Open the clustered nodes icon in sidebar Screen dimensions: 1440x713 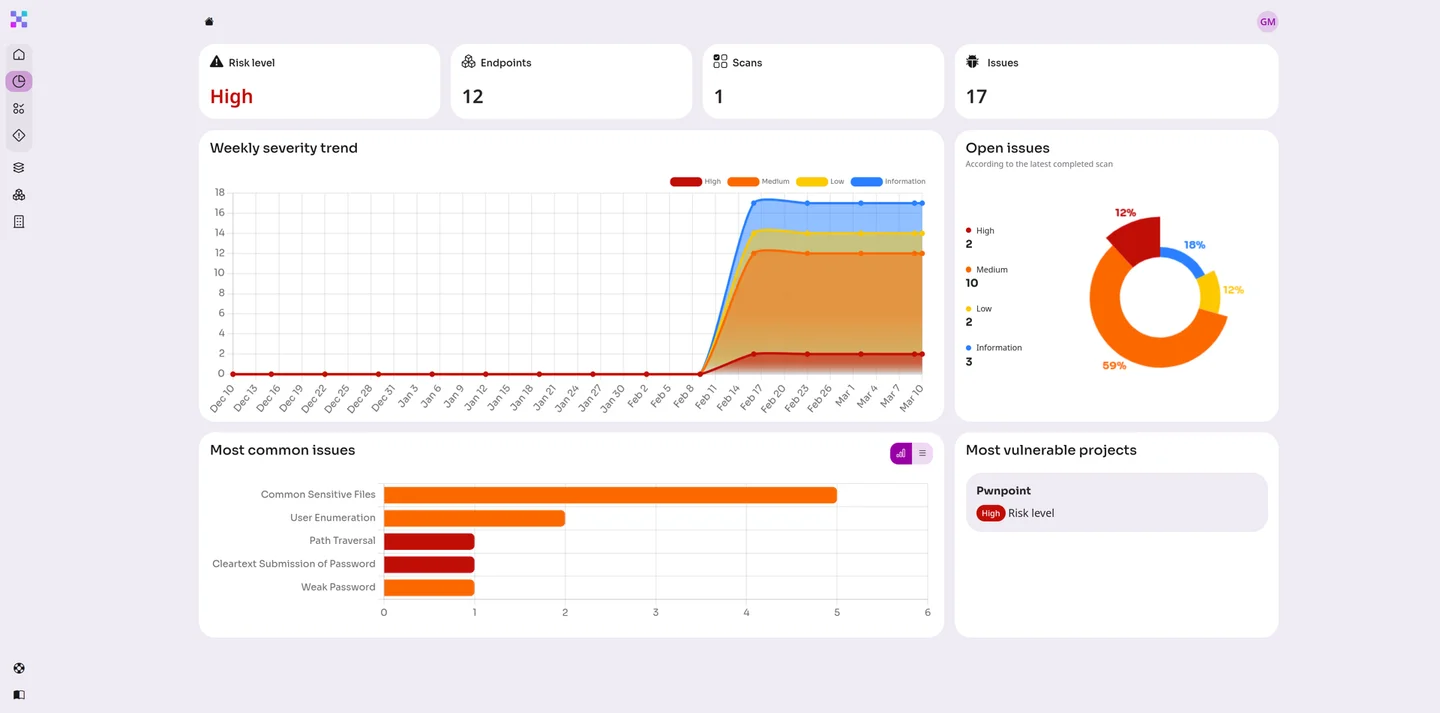pyautogui.click(x=18, y=194)
